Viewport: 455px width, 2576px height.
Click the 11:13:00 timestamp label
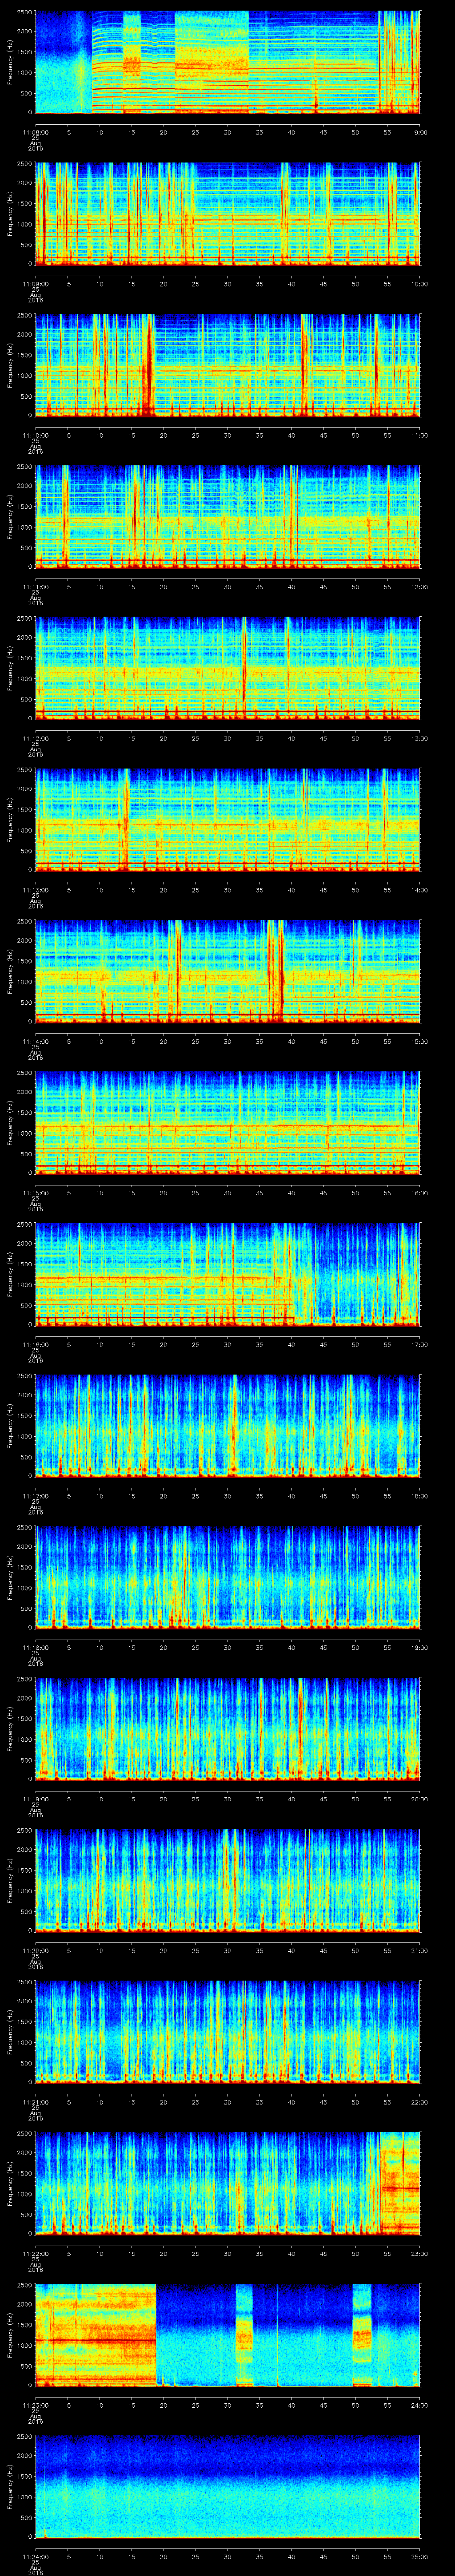[35, 890]
